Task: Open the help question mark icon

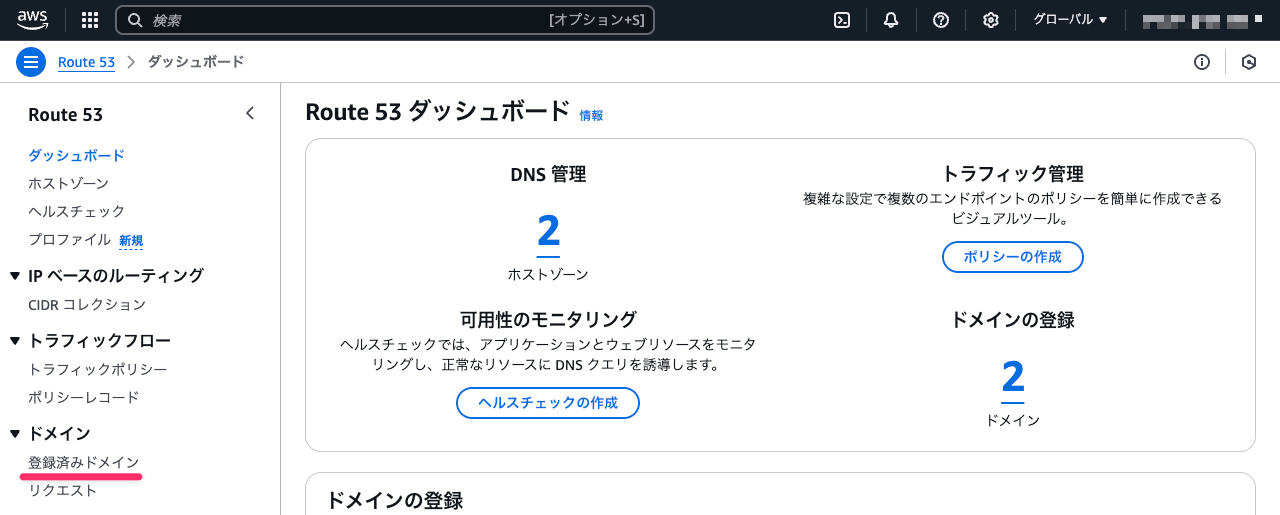Action: click(941, 20)
